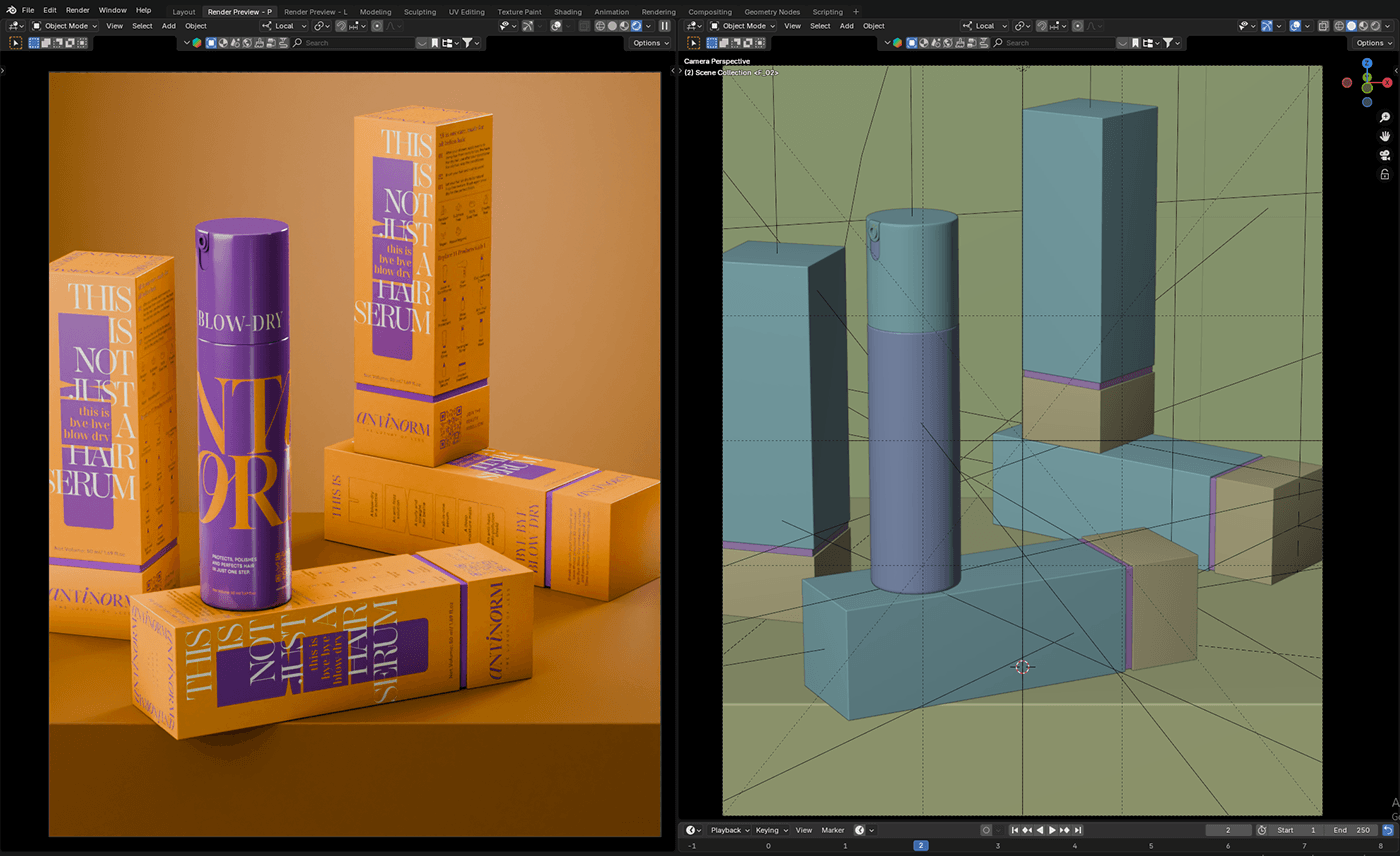Expand the Playback dropdown in timeline
The width and height of the screenshot is (1400, 856).
tap(729, 830)
